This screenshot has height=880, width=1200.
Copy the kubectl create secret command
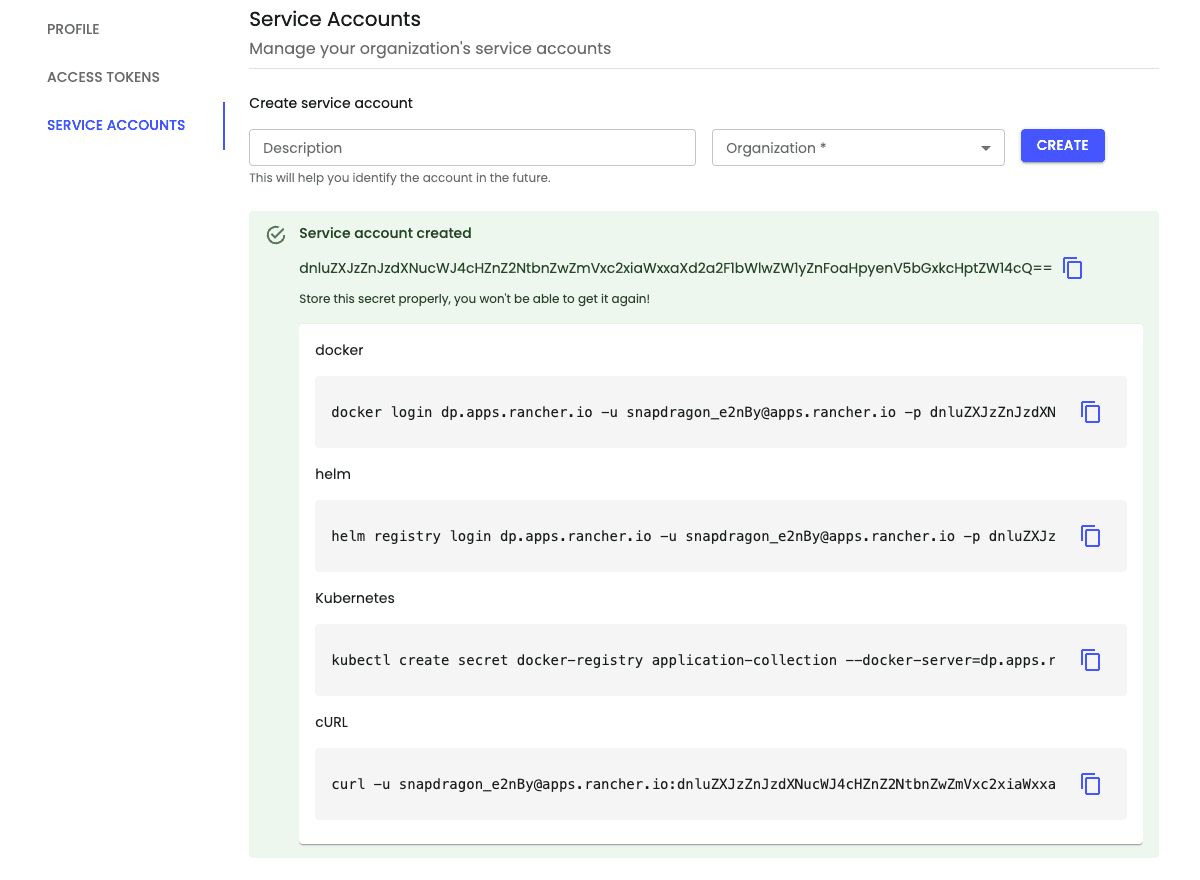(x=1090, y=660)
